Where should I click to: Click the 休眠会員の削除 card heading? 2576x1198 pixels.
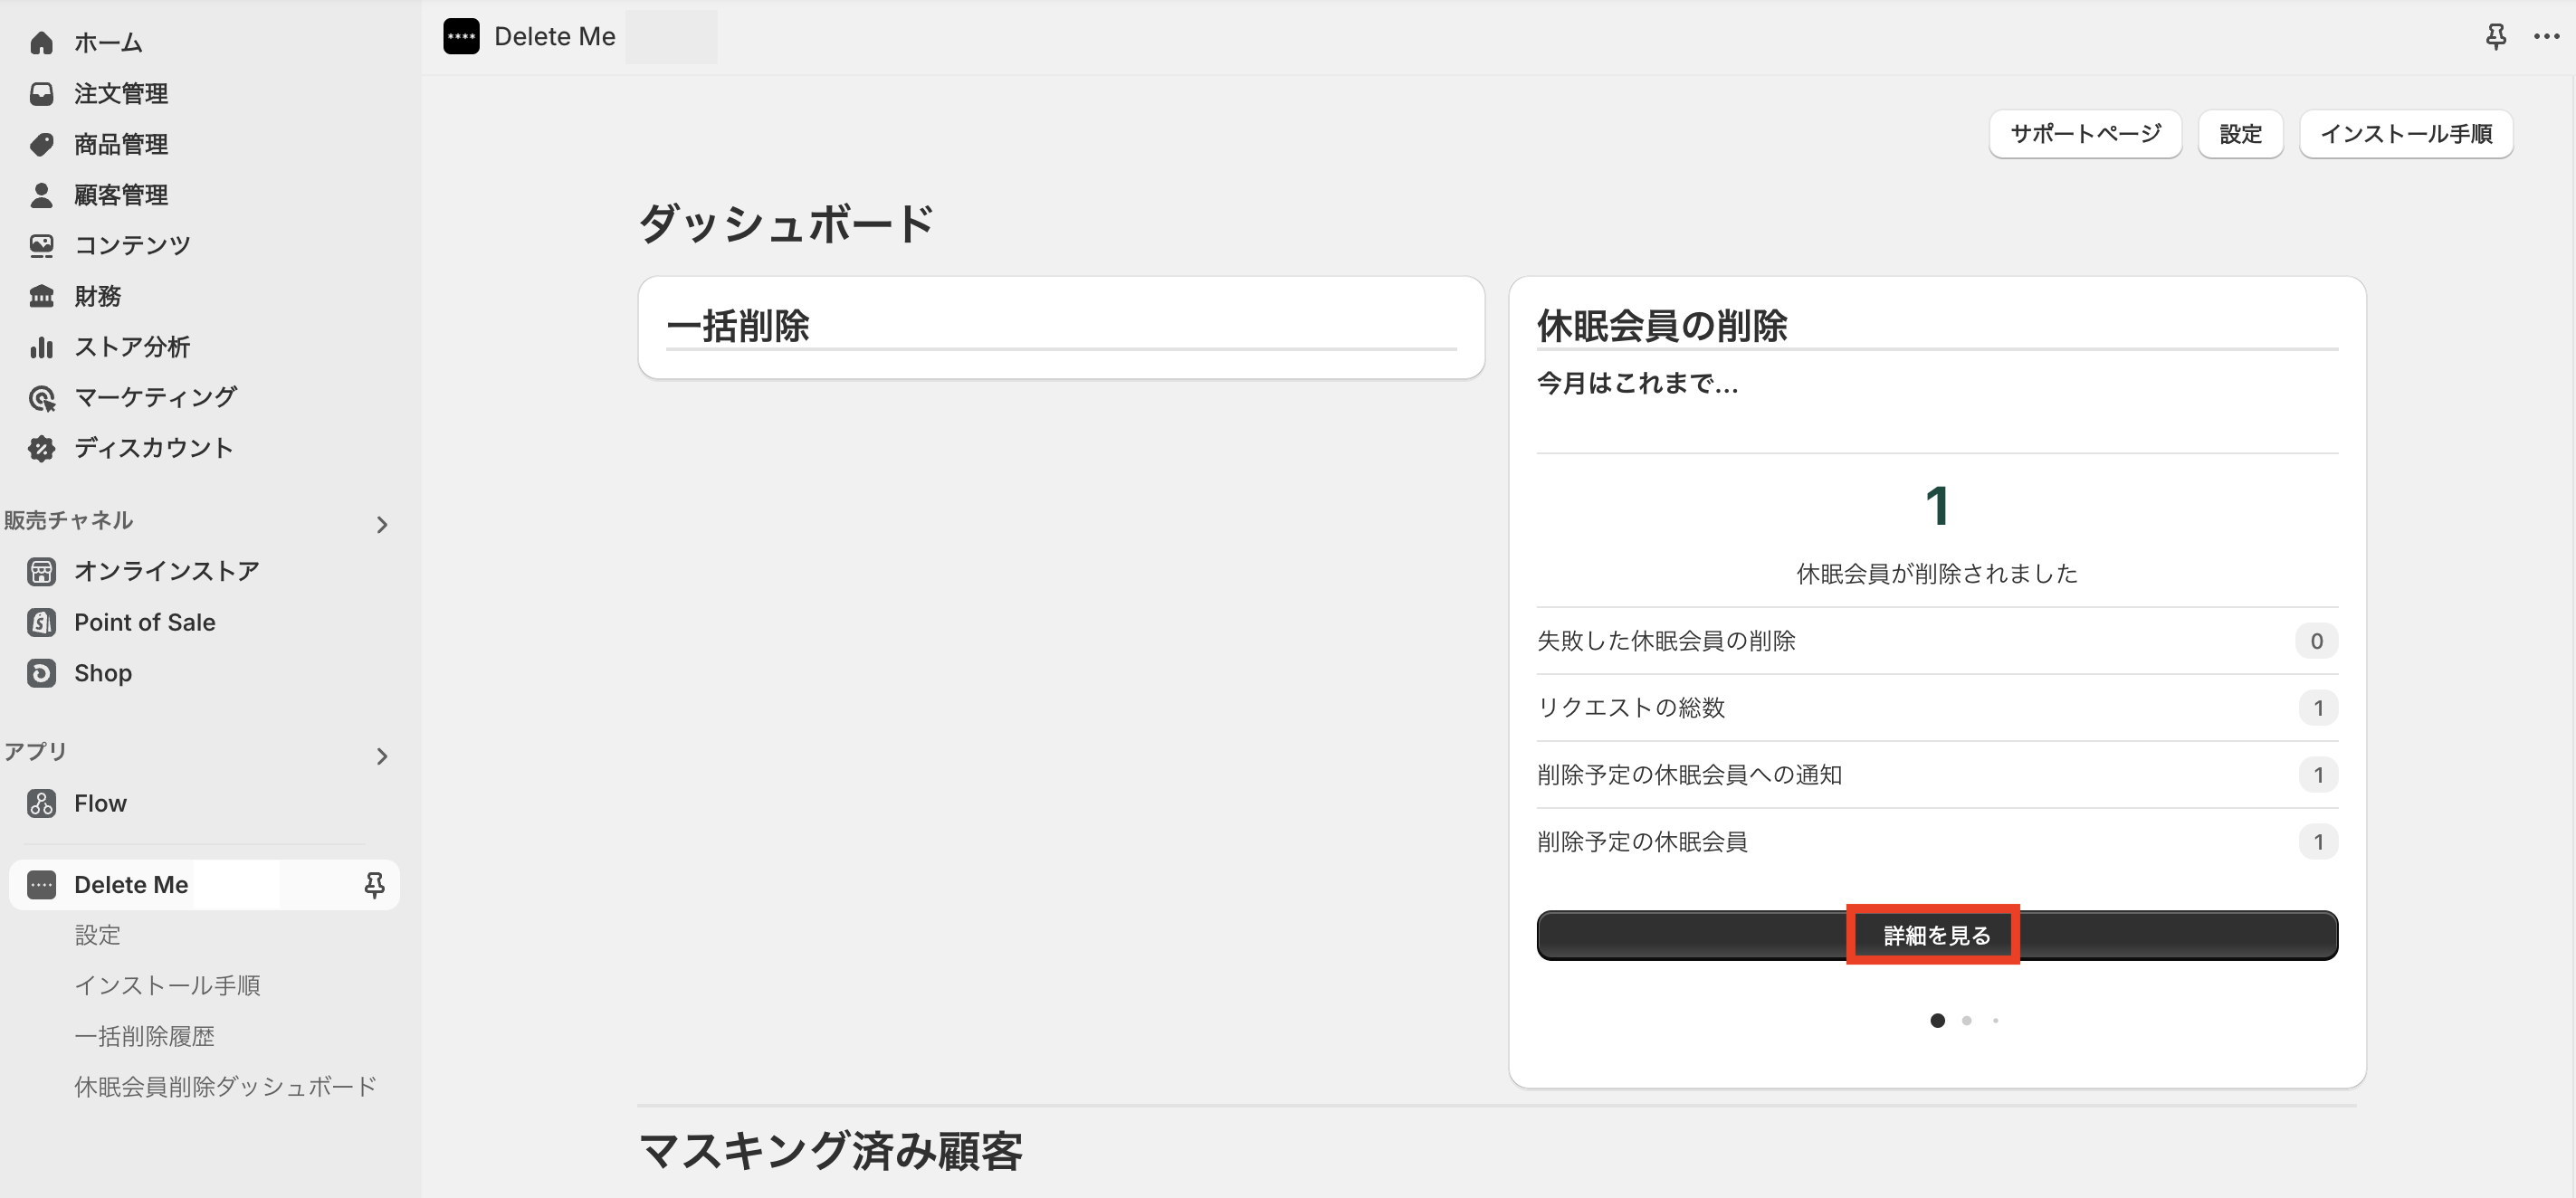coord(1662,326)
